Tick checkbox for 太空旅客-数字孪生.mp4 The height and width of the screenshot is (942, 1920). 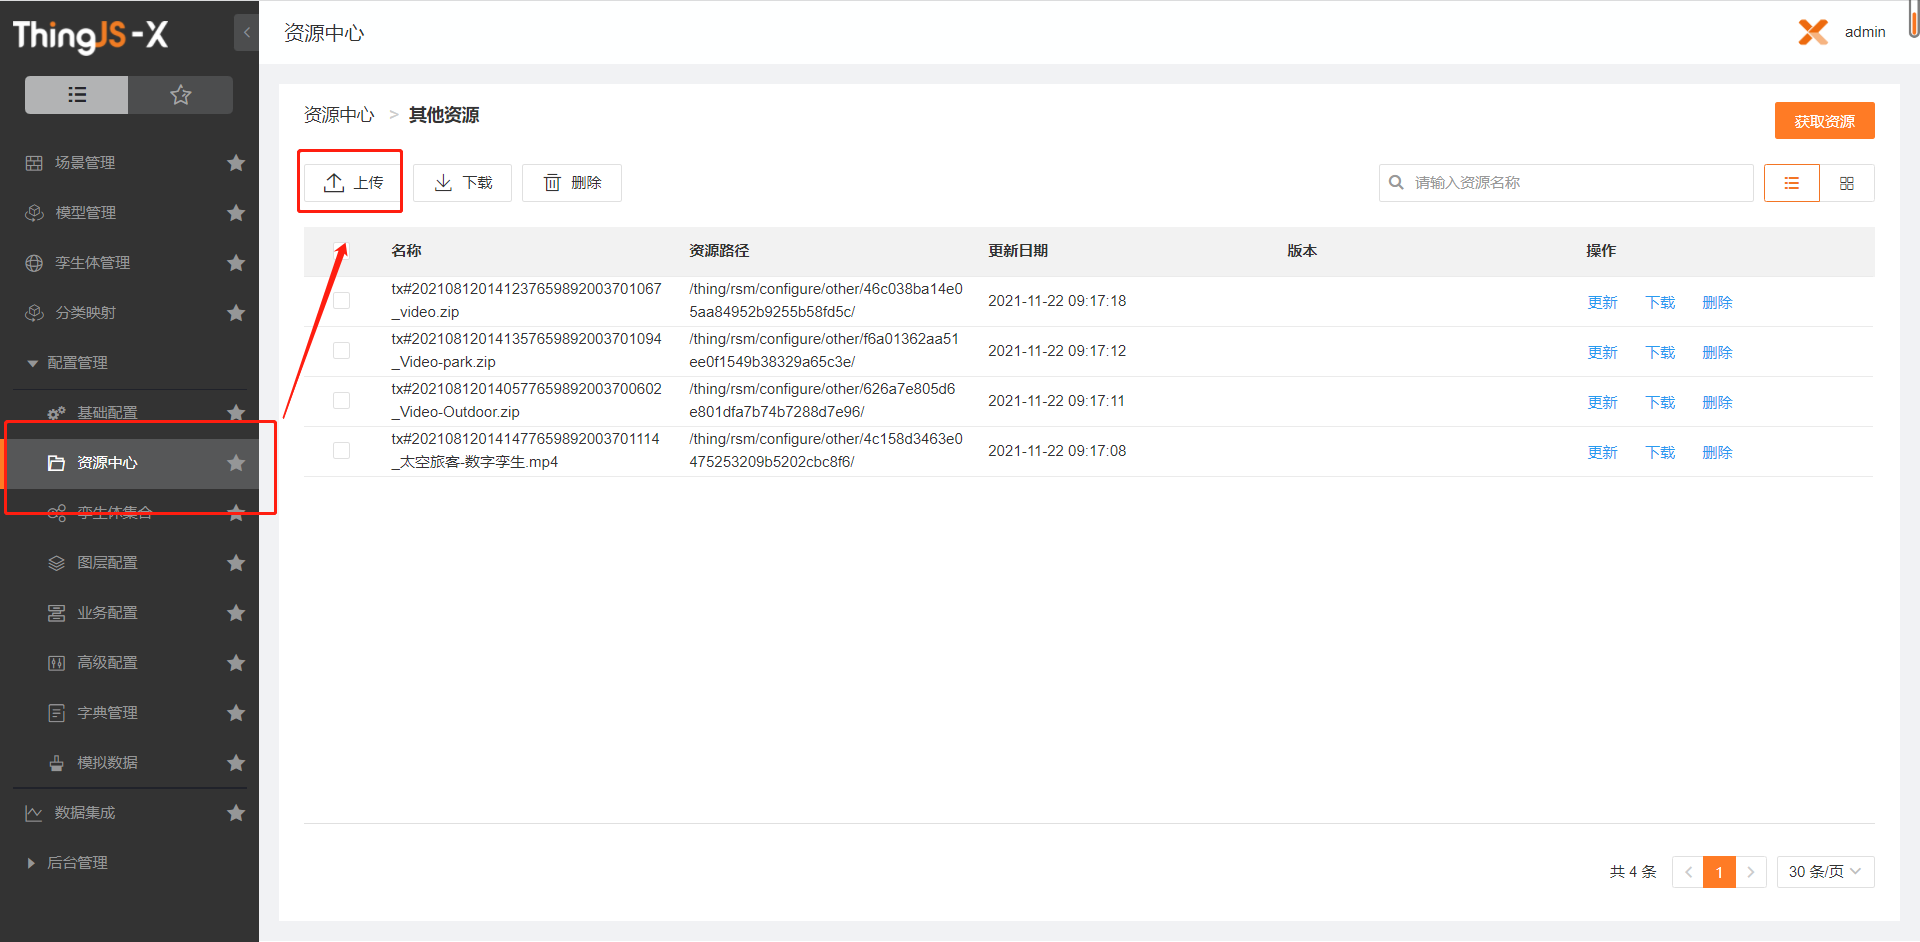(342, 451)
